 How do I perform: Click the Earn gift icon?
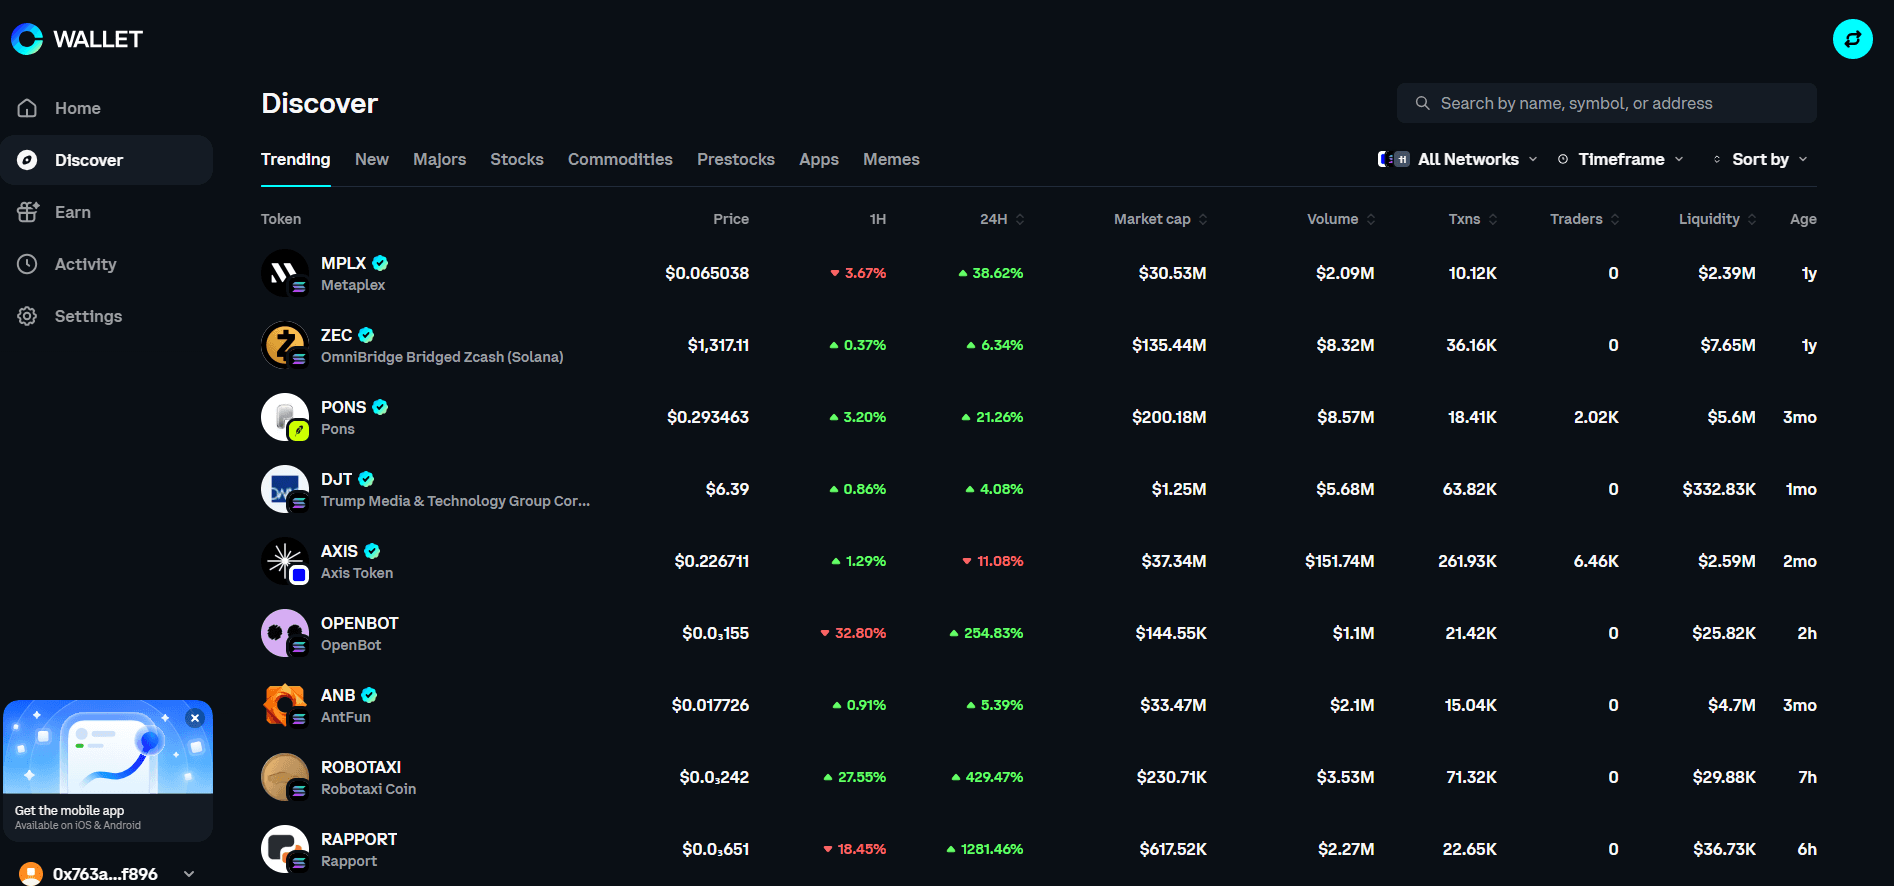click(x=27, y=212)
